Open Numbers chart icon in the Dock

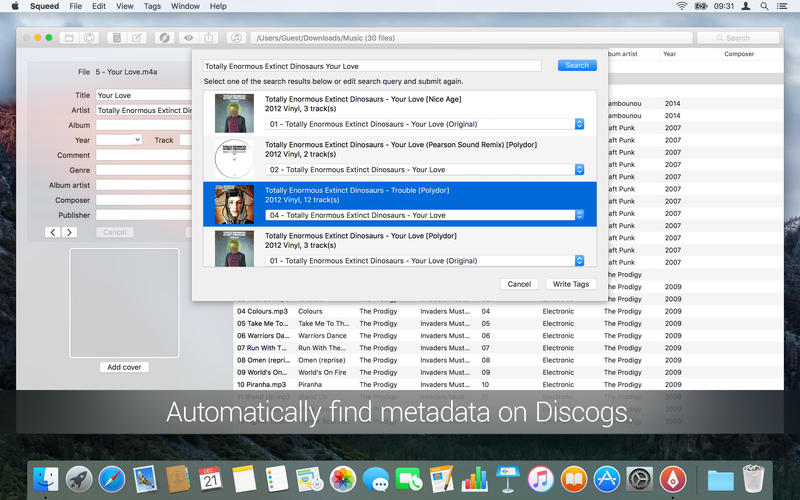pyautogui.click(x=474, y=480)
